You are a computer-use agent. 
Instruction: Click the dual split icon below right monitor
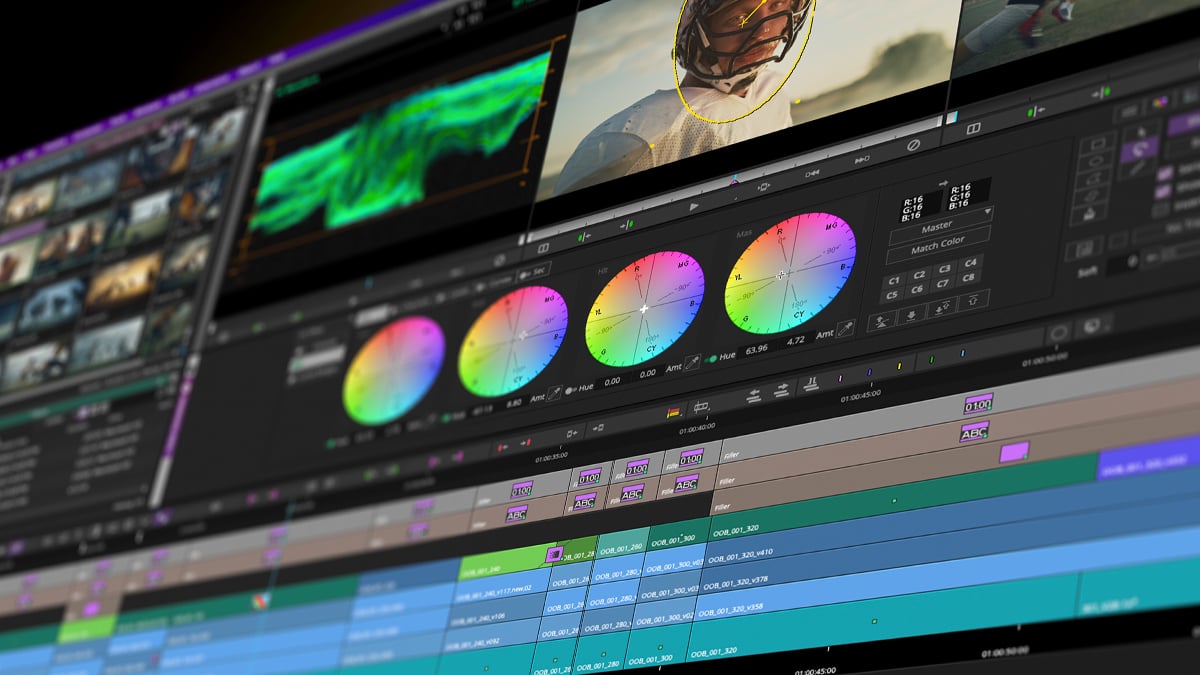pyautogui.click(x=972, y=128)
